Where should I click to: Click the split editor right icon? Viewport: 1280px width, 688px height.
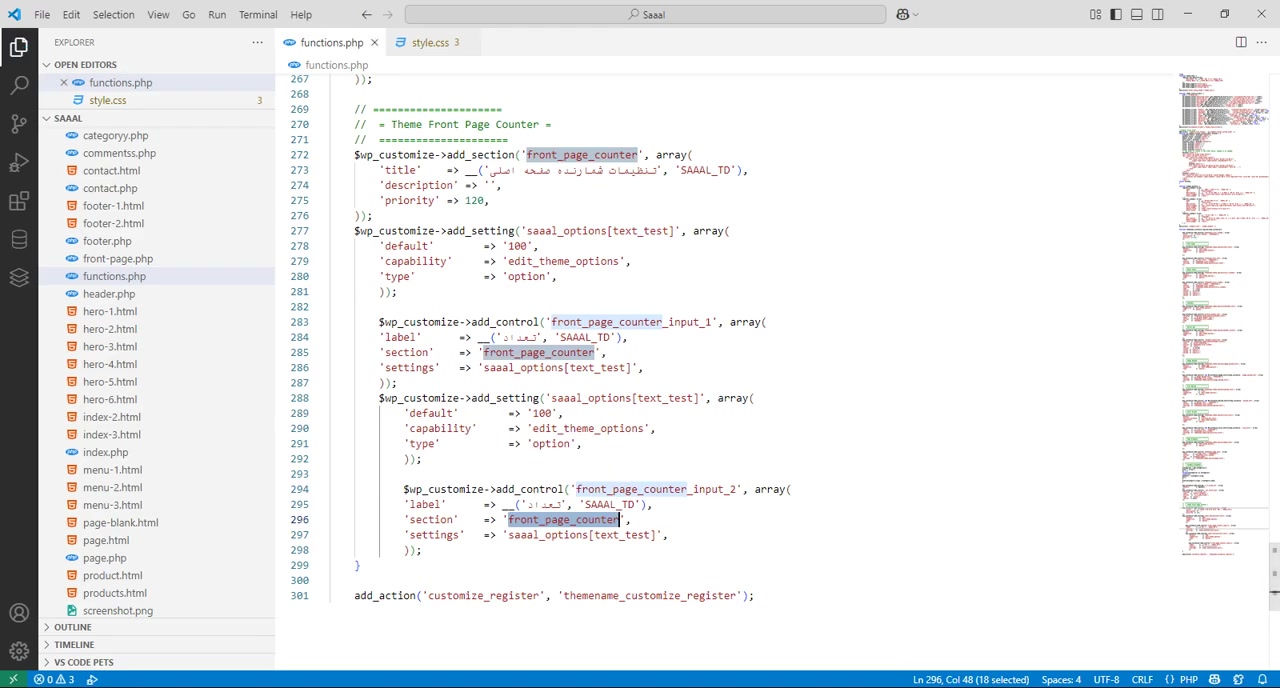point(1240,42)
